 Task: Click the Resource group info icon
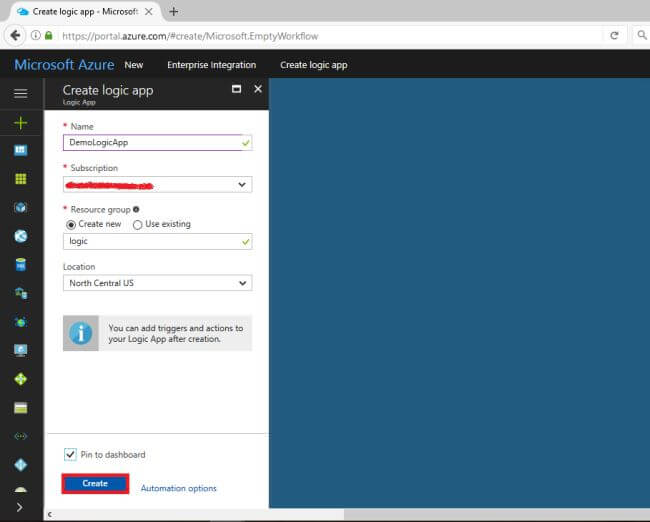[136, 209]
